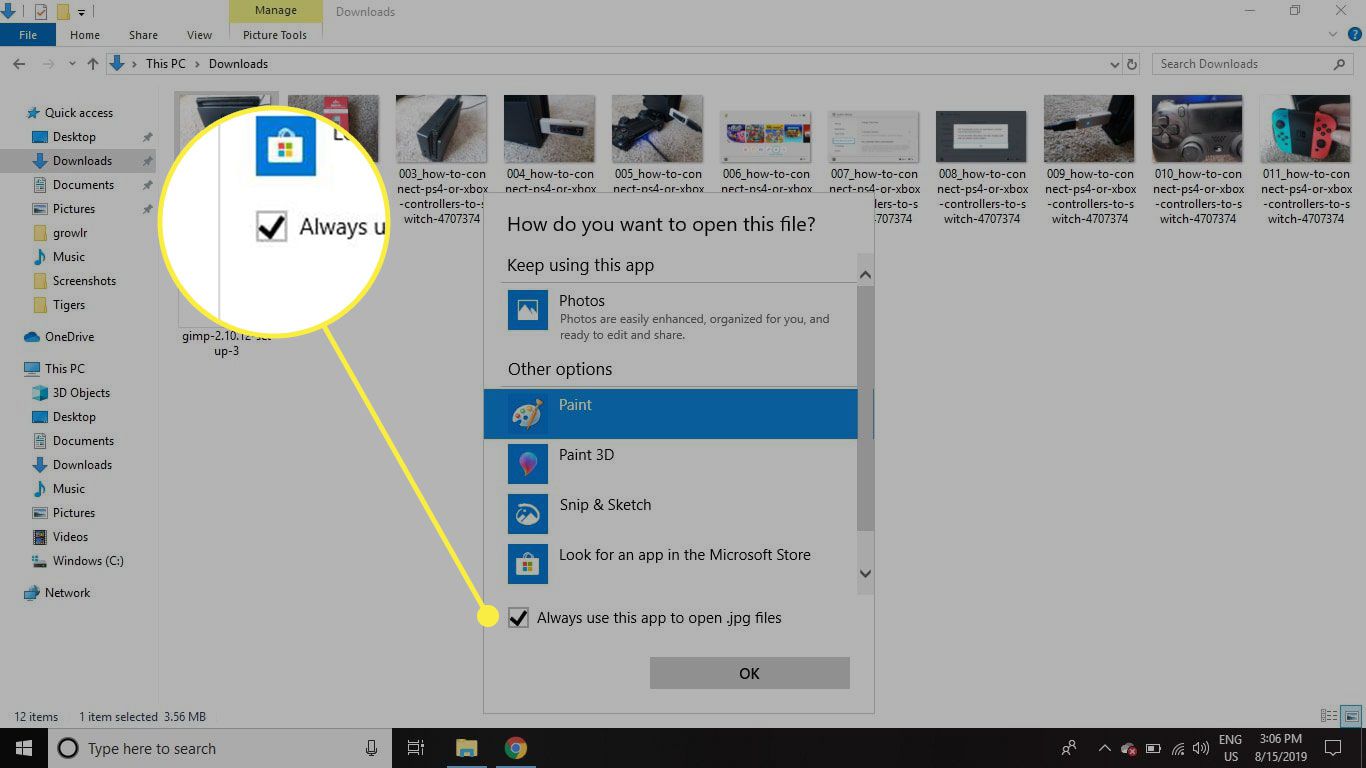Select Network in navigation pane
1366x768 pixels.
[67, 593]
